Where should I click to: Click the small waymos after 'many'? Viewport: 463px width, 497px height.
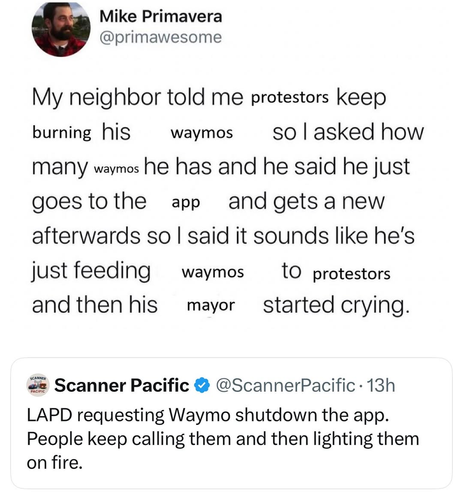(x=116, y=169)
